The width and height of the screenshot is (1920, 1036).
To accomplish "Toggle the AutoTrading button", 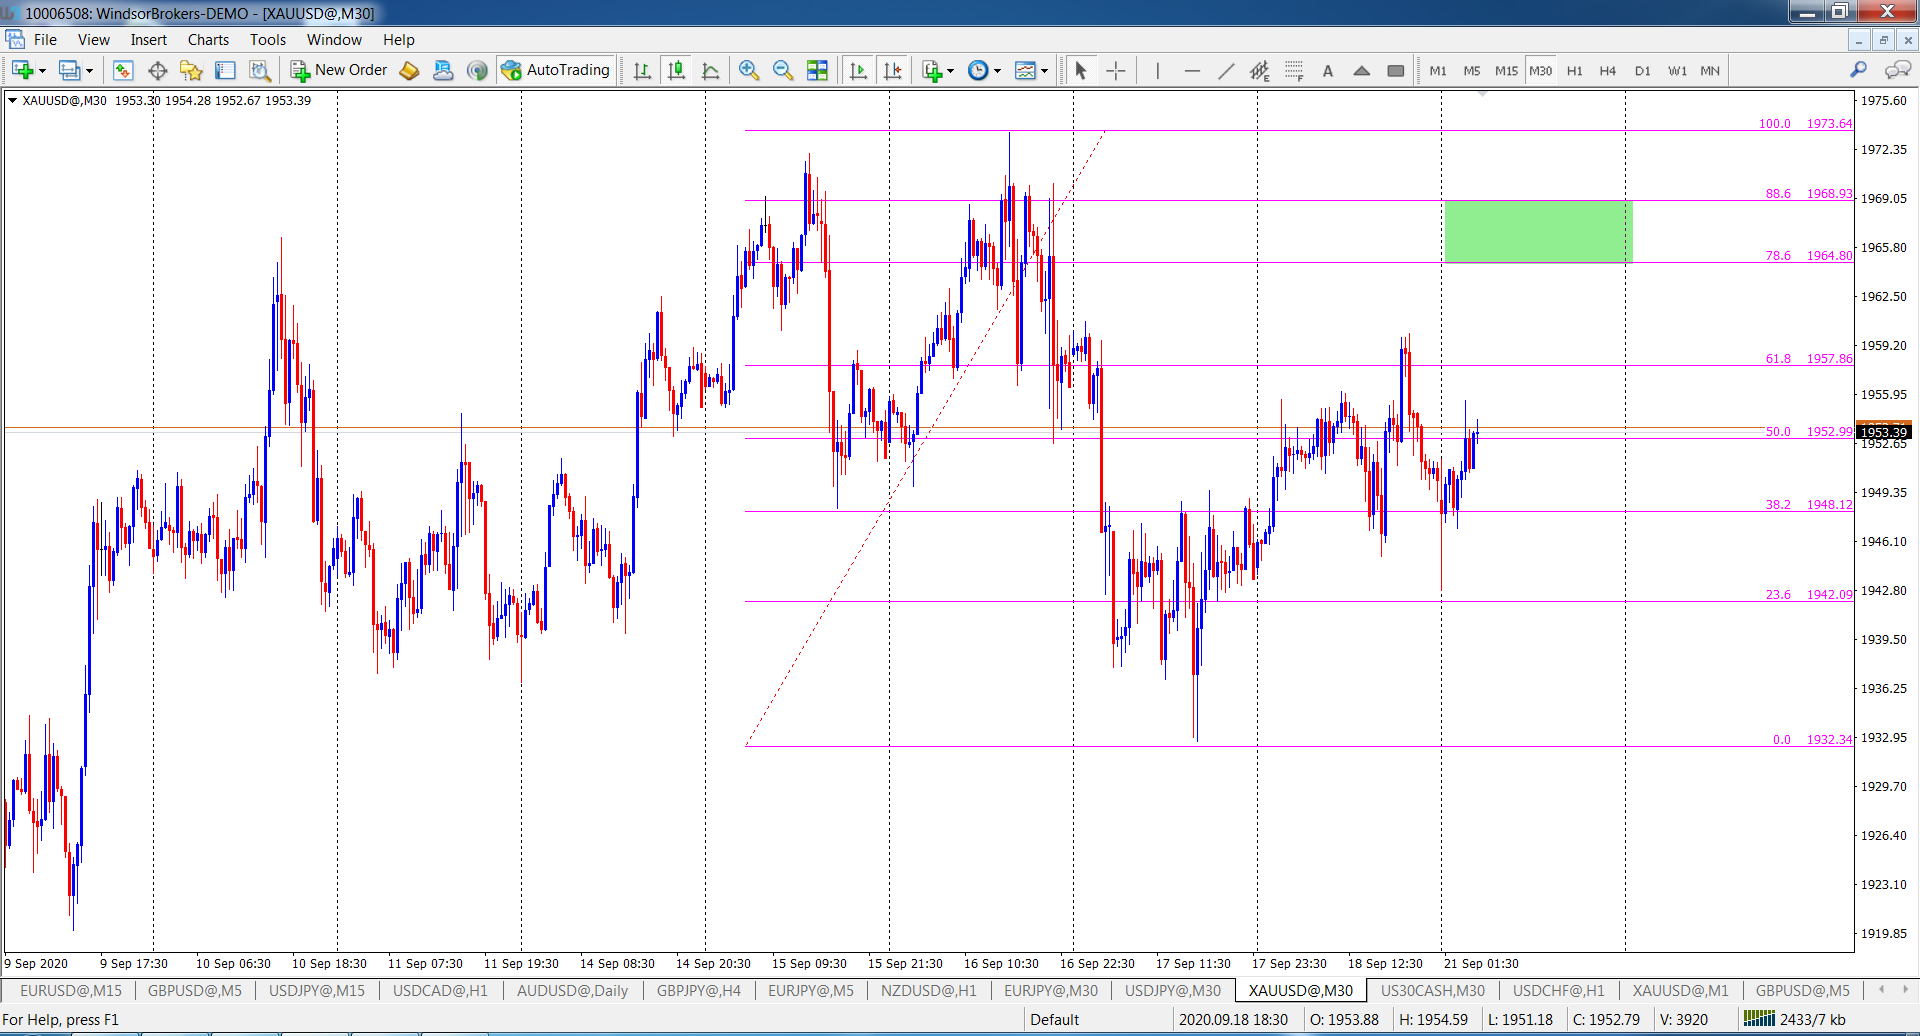I will [555, 70].
